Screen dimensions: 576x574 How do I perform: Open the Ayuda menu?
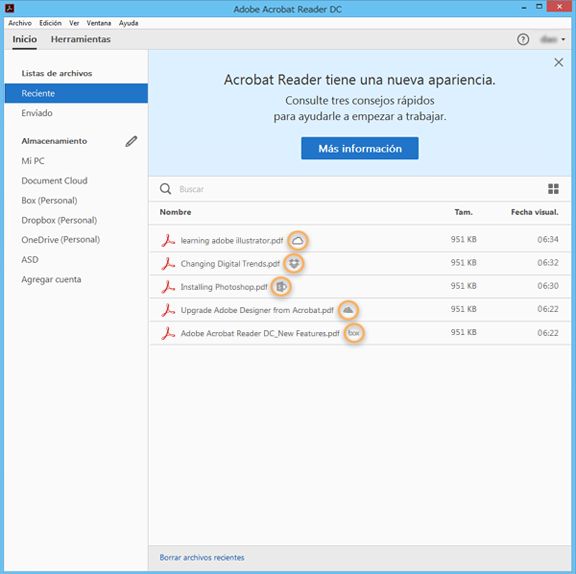(129, 23)
